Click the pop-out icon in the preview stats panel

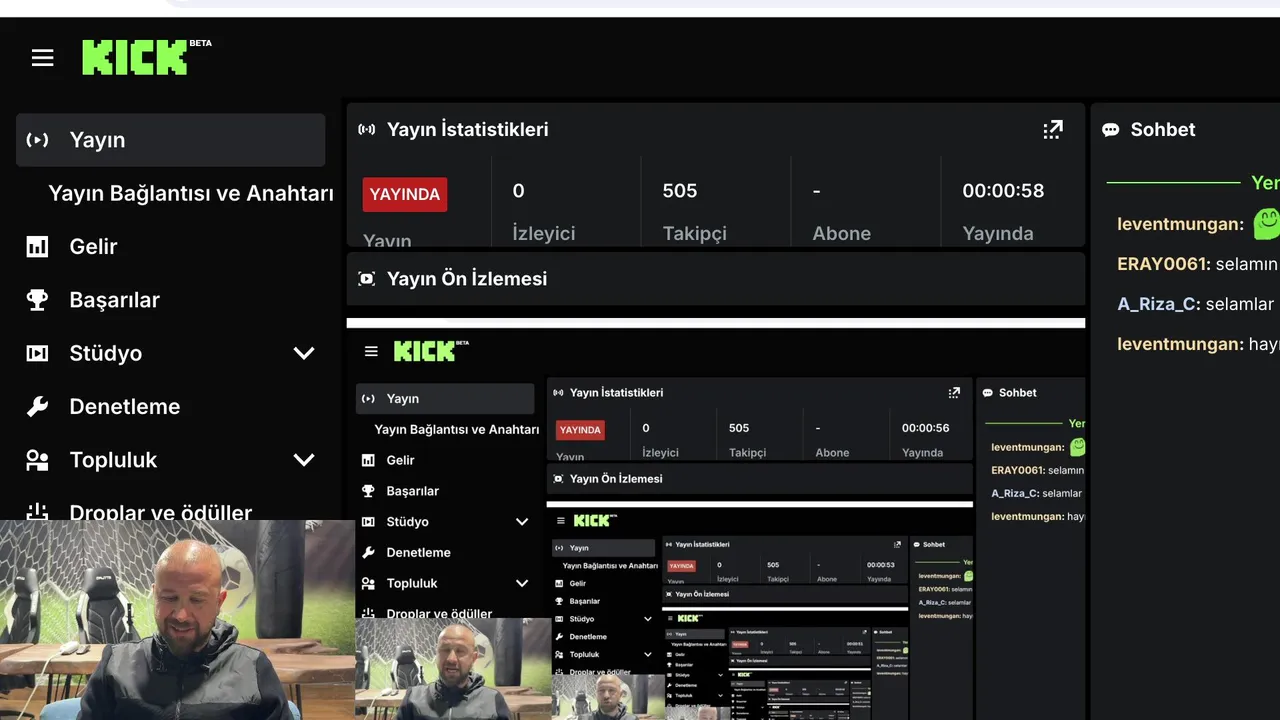pyautogui.click(x=954, y=393)
